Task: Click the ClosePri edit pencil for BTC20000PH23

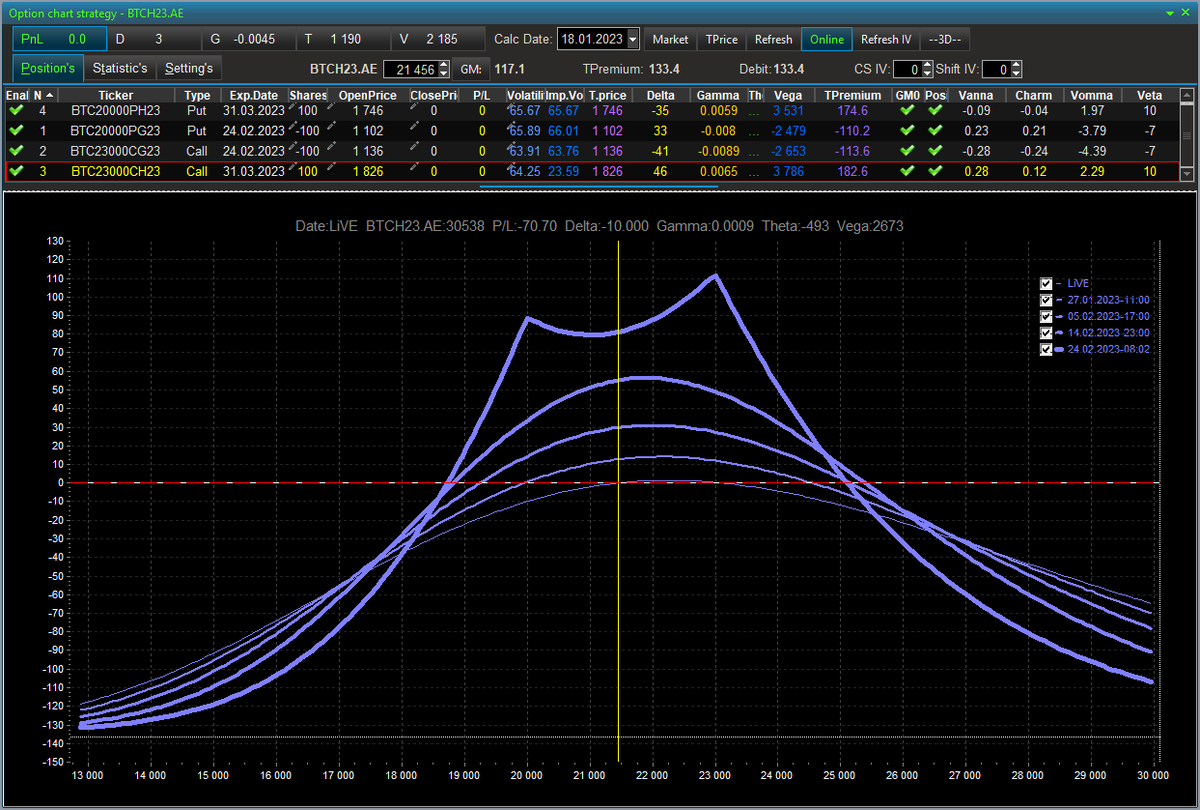Action: tap(414, 105)
